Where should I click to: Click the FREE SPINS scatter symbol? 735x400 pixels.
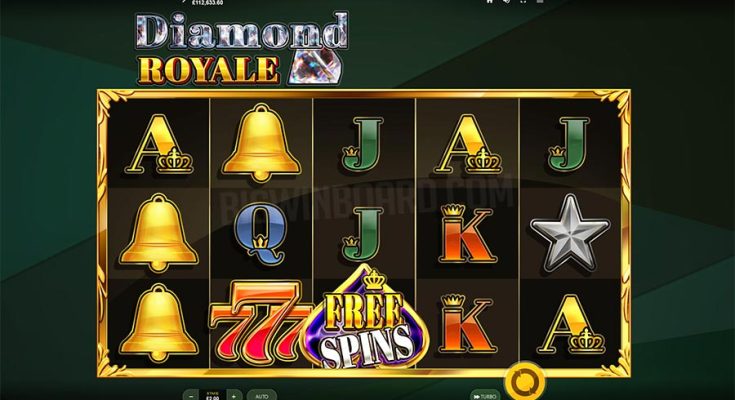click(x=365, y=319)
